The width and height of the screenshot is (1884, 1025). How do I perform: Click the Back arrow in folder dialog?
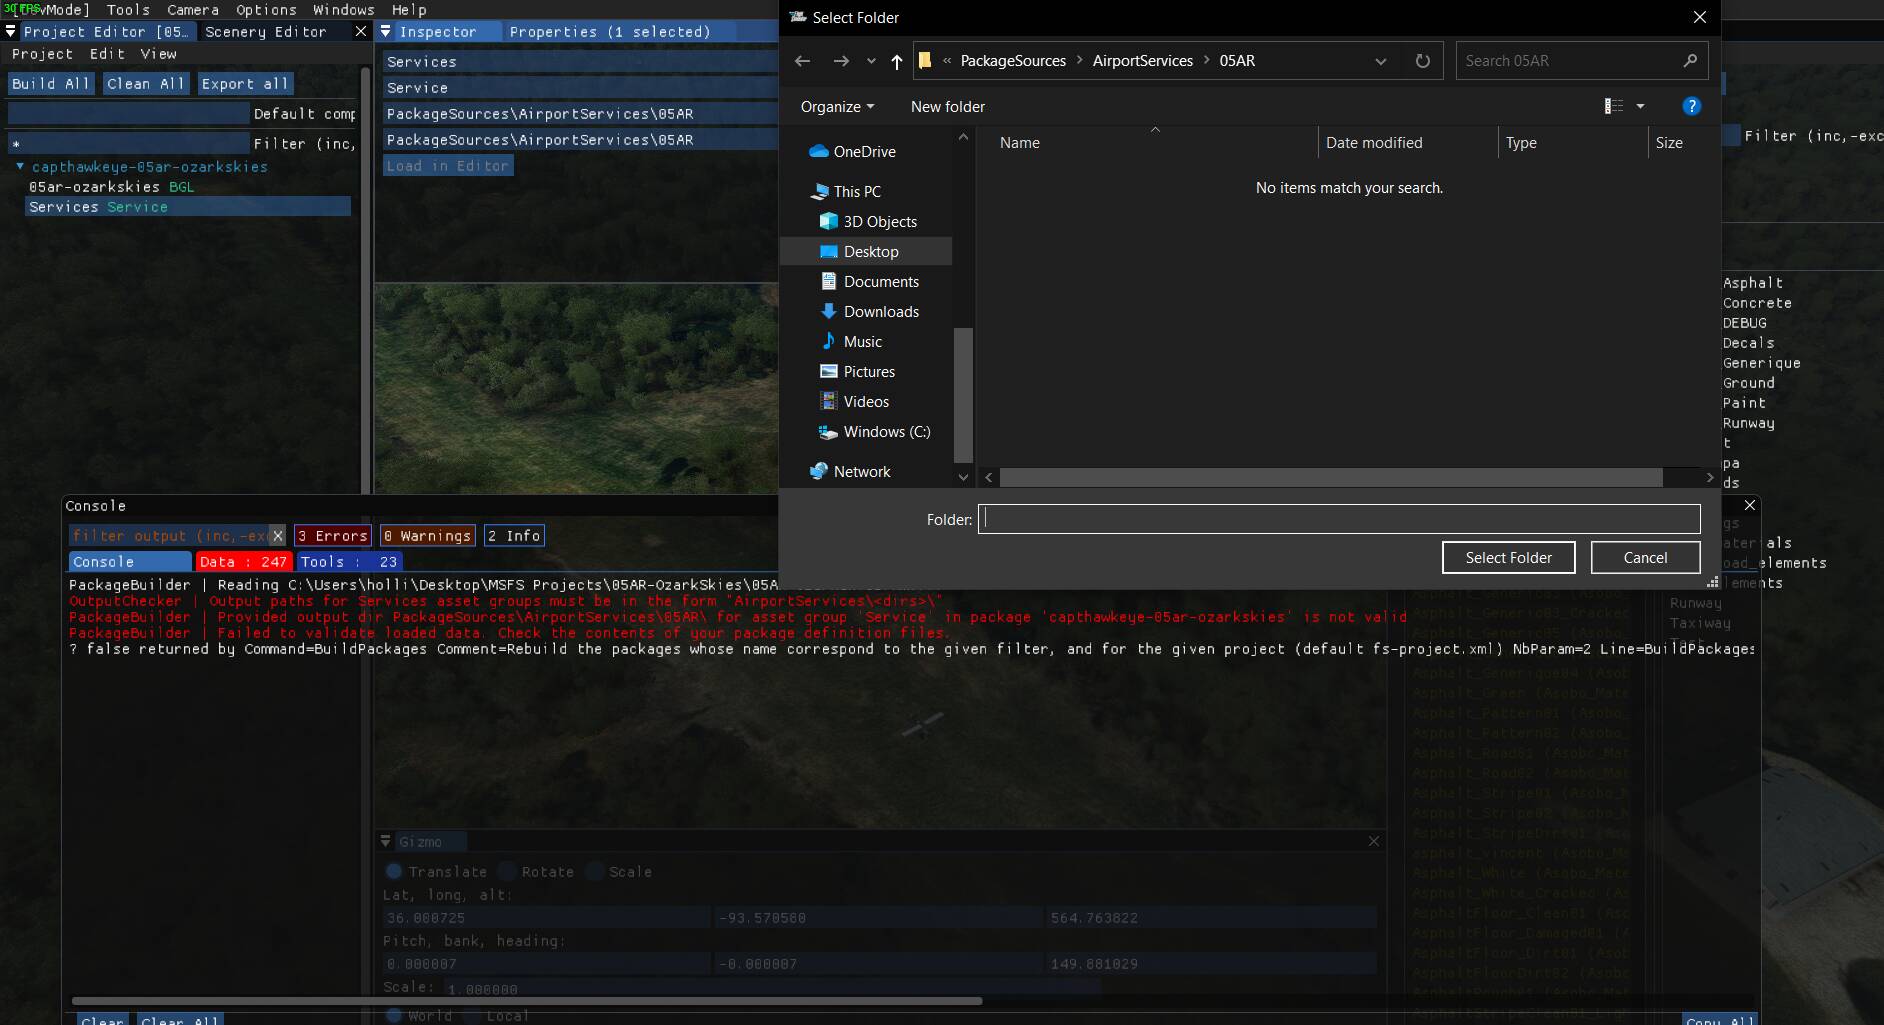coord(802,61)
